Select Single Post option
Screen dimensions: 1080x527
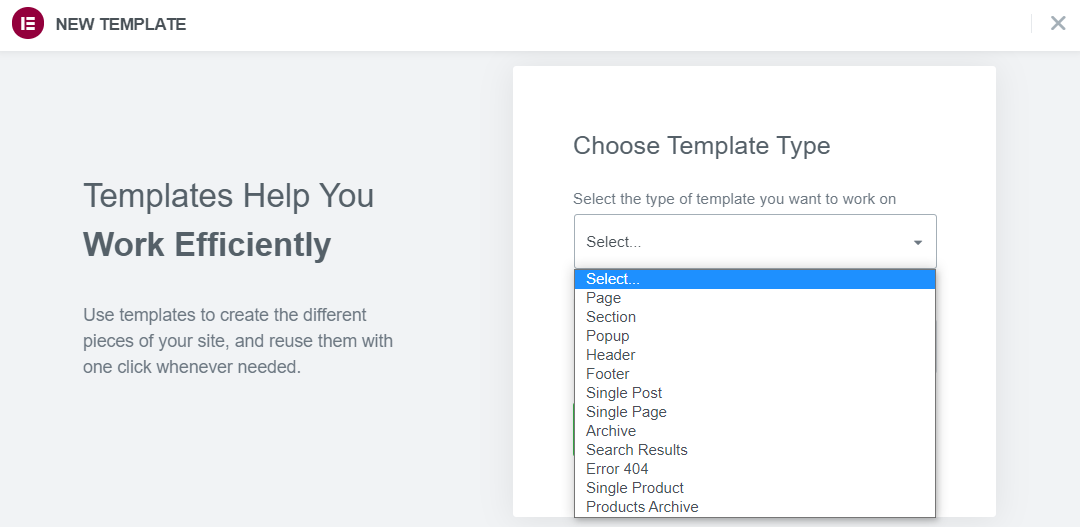[x=755, y=393]
